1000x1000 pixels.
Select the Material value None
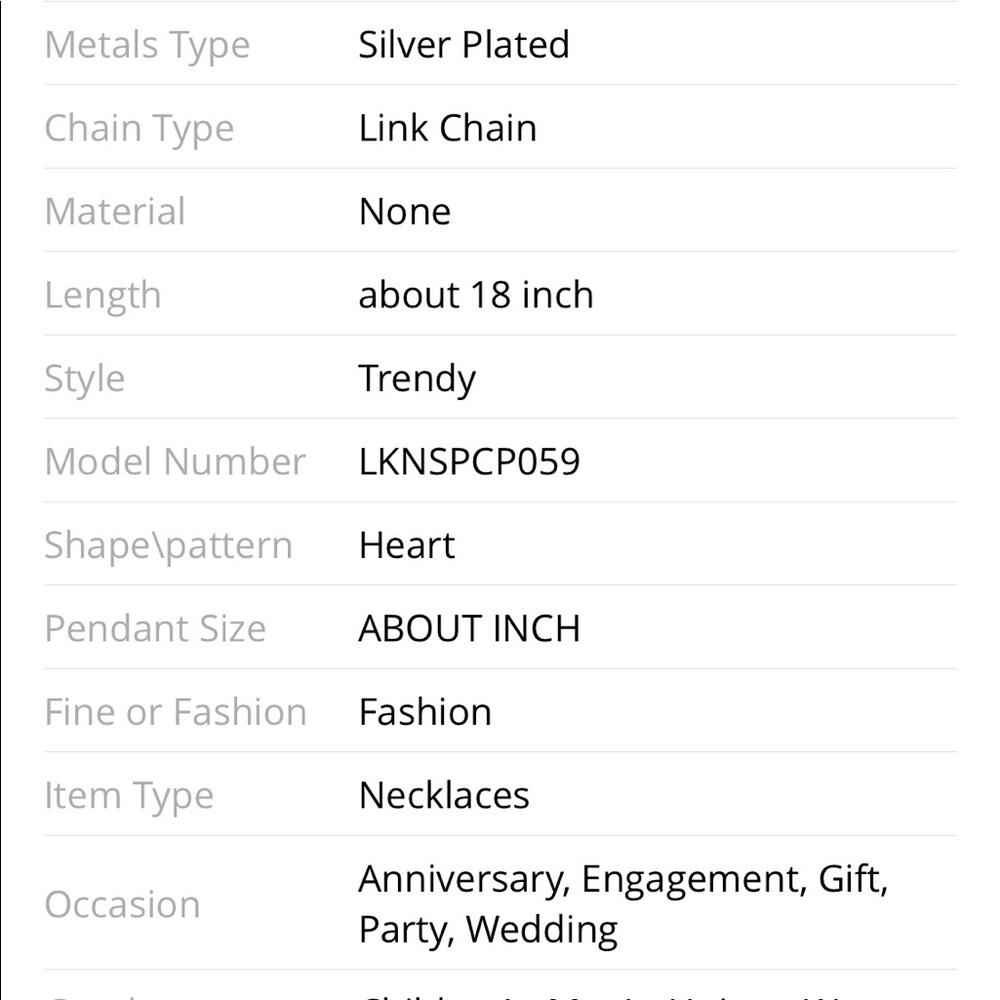pos(405,212)
